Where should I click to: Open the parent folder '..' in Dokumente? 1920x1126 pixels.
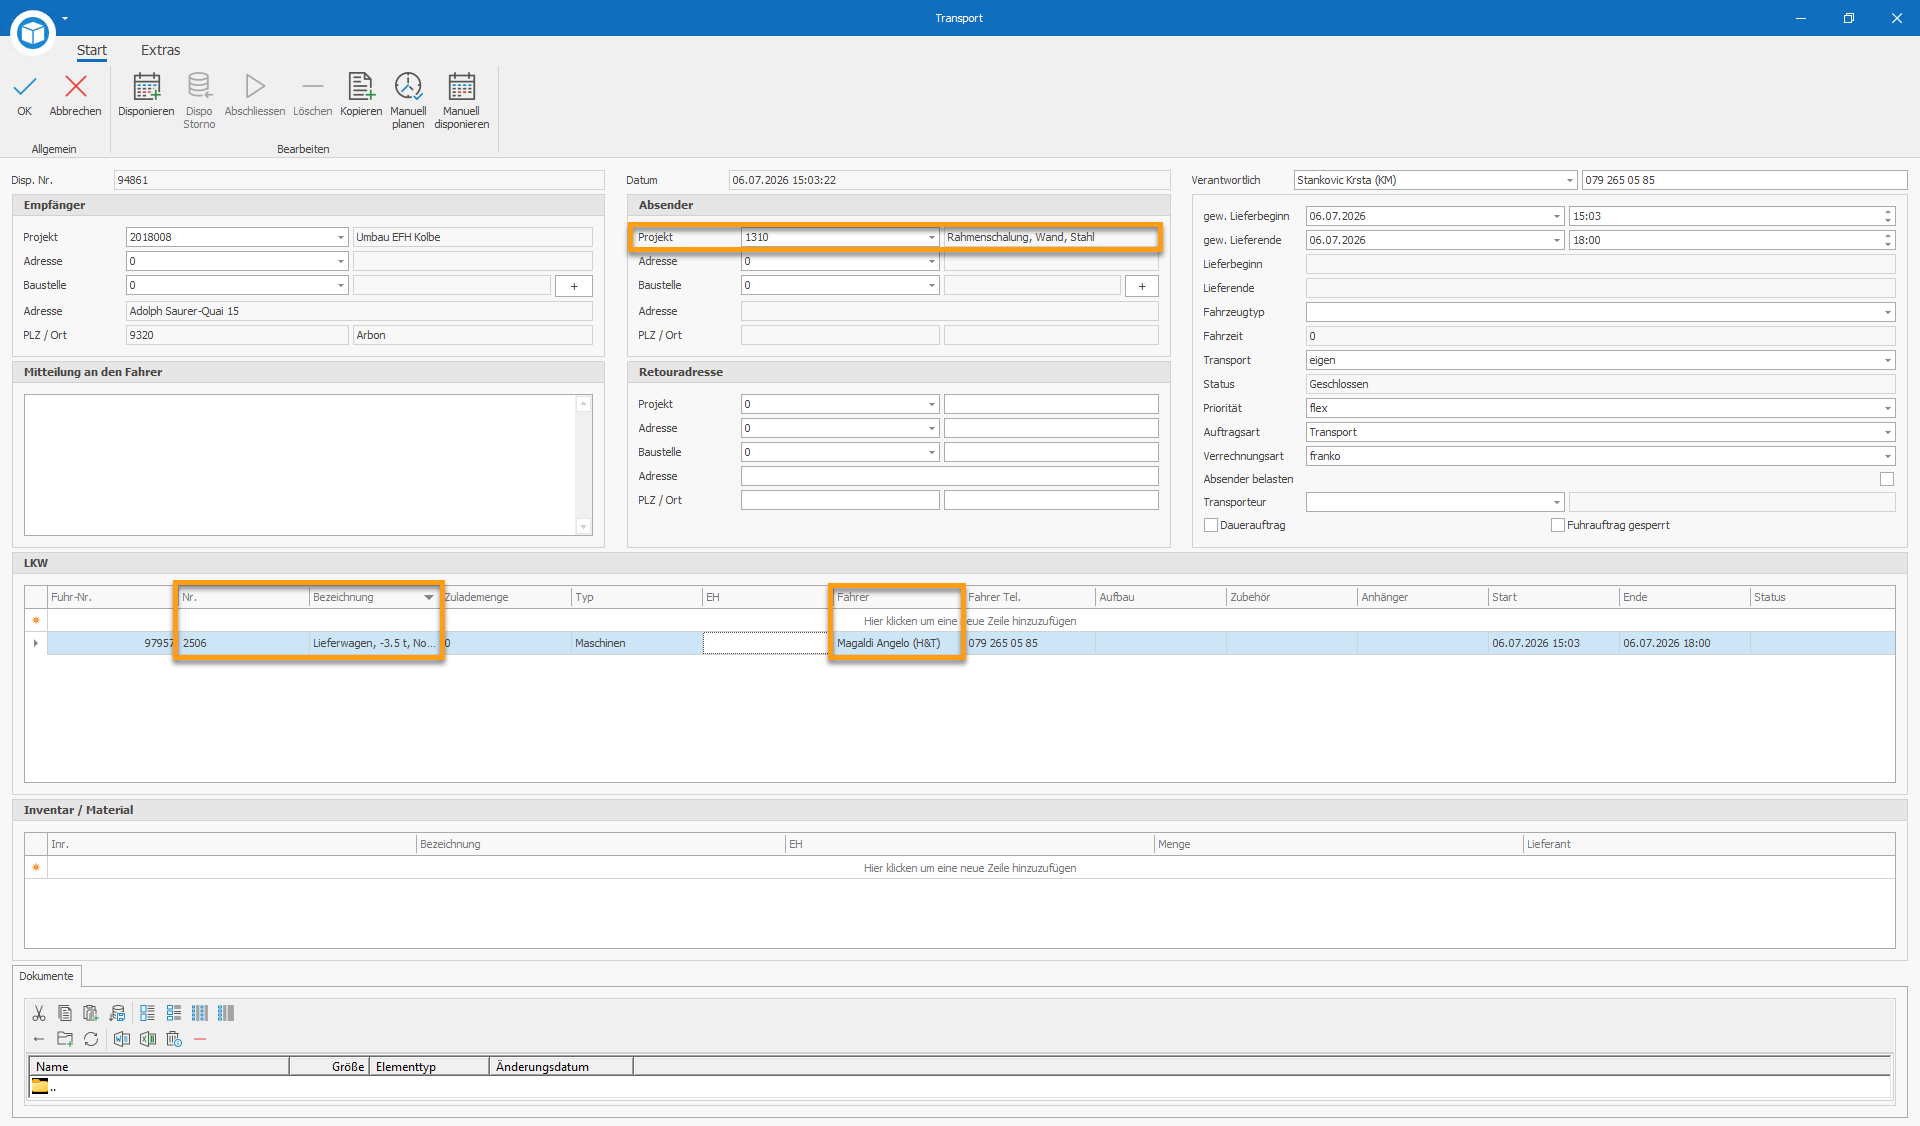(43, 1087)
